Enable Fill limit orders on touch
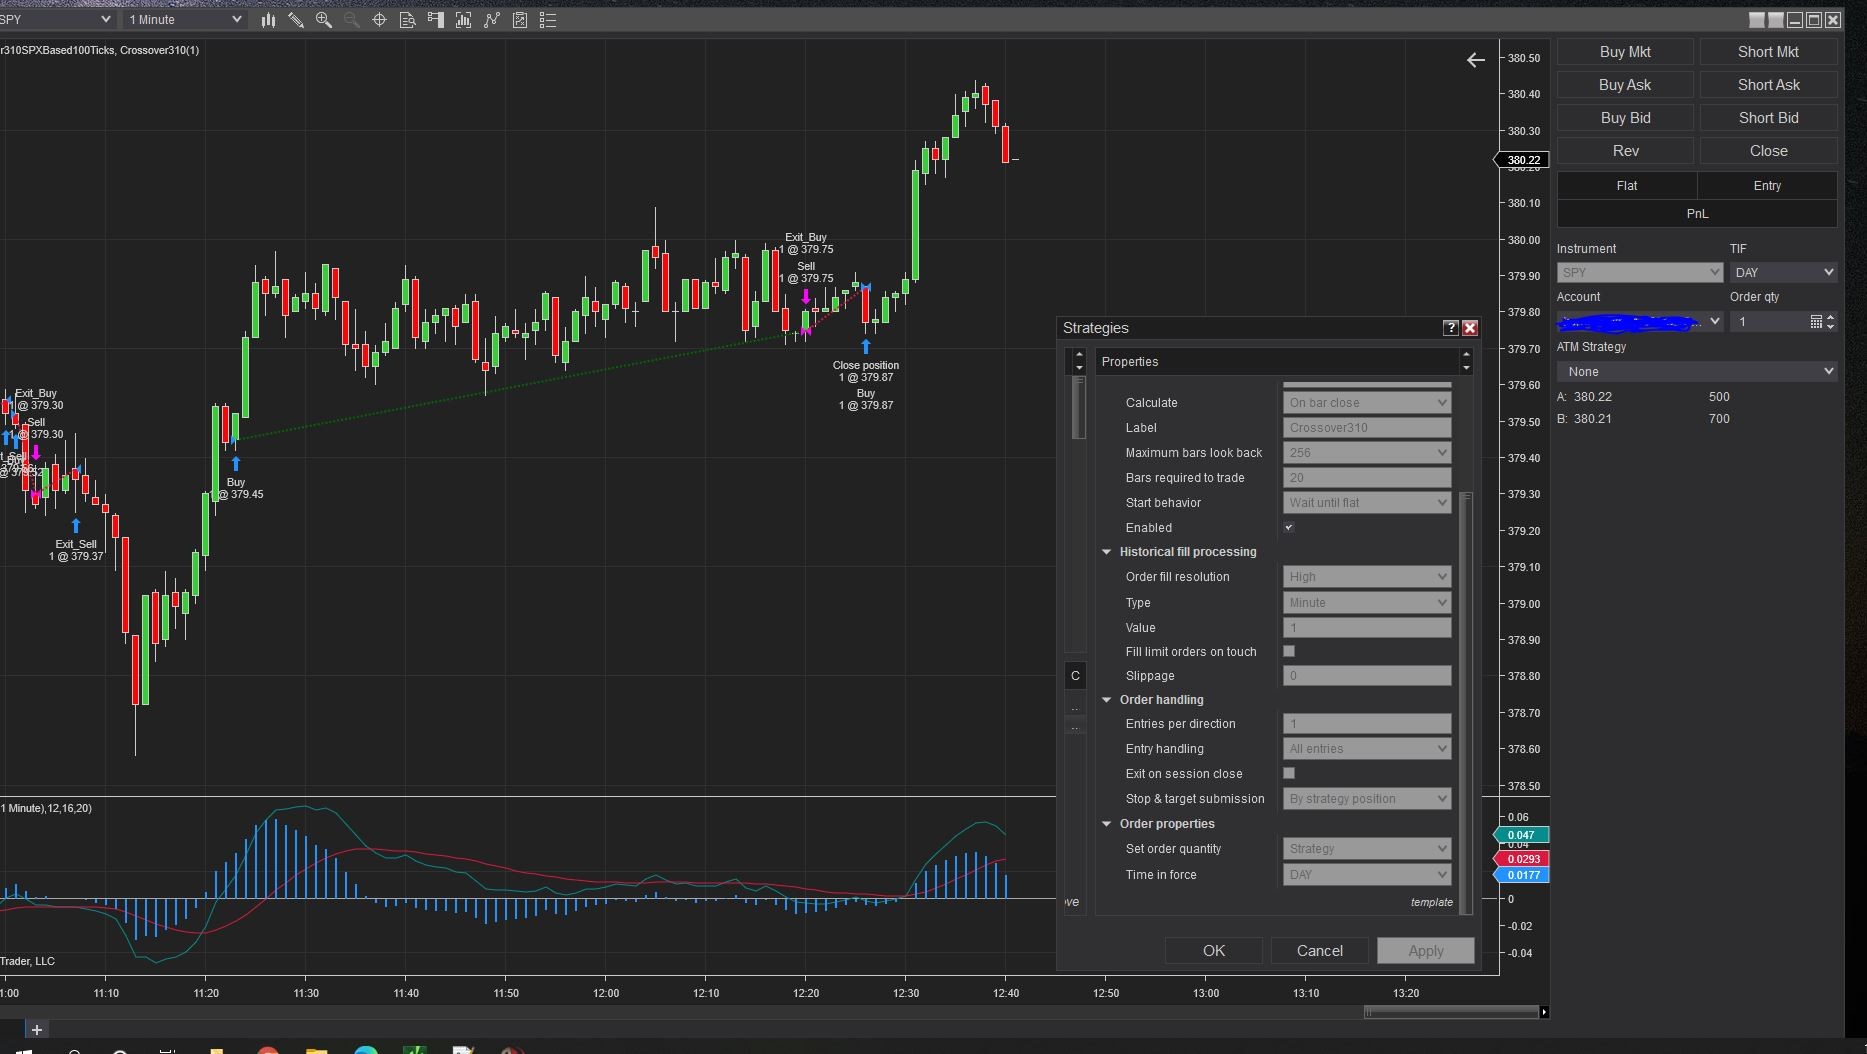 click(1289, 651)
